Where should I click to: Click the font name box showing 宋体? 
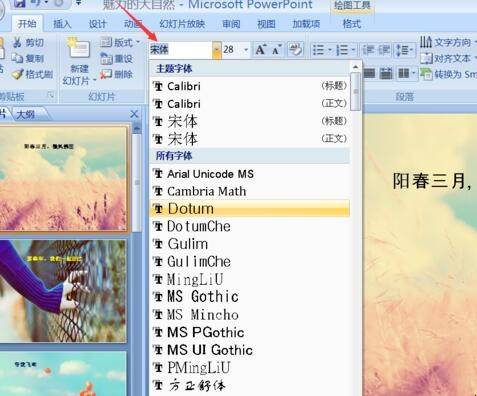pos(181,50)
